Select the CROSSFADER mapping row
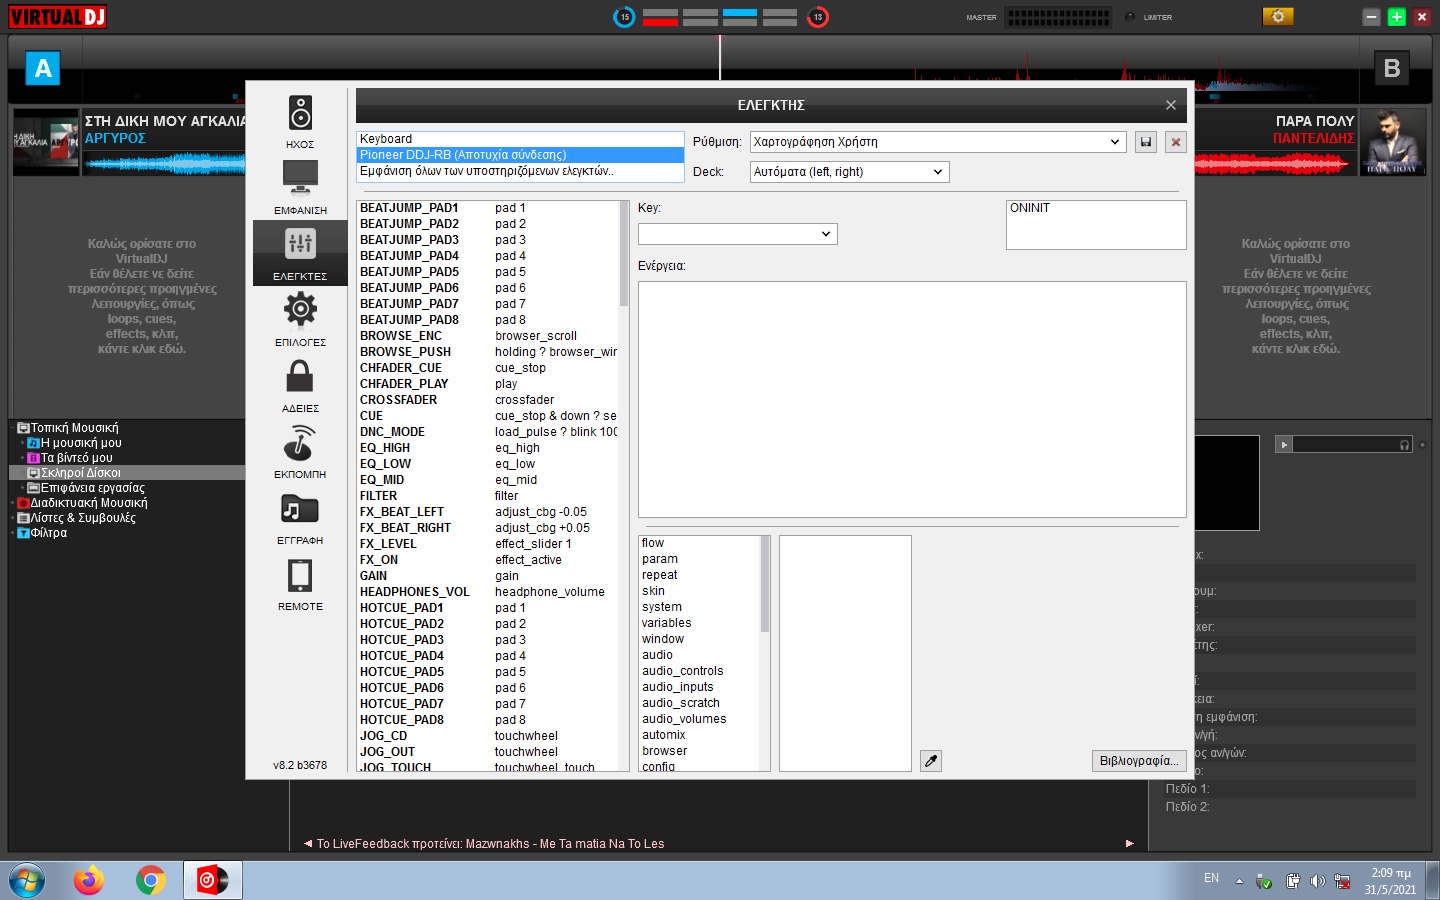Image resolution: width=1440 pixels, height=900 pixels. coord(488,400)
